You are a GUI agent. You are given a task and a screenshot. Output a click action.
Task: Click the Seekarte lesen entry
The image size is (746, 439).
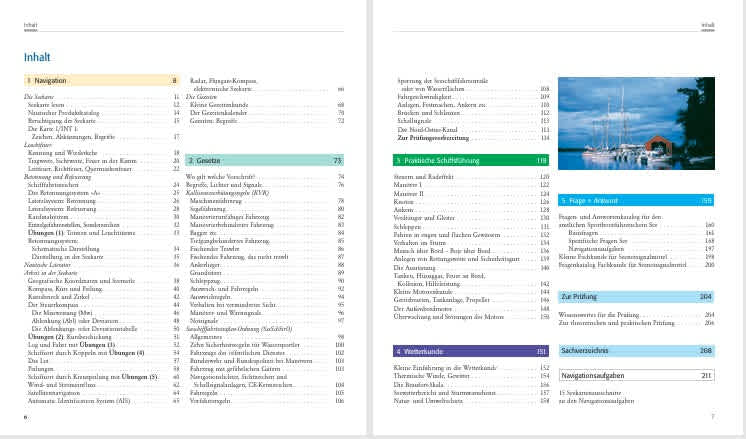pos(48,104)
